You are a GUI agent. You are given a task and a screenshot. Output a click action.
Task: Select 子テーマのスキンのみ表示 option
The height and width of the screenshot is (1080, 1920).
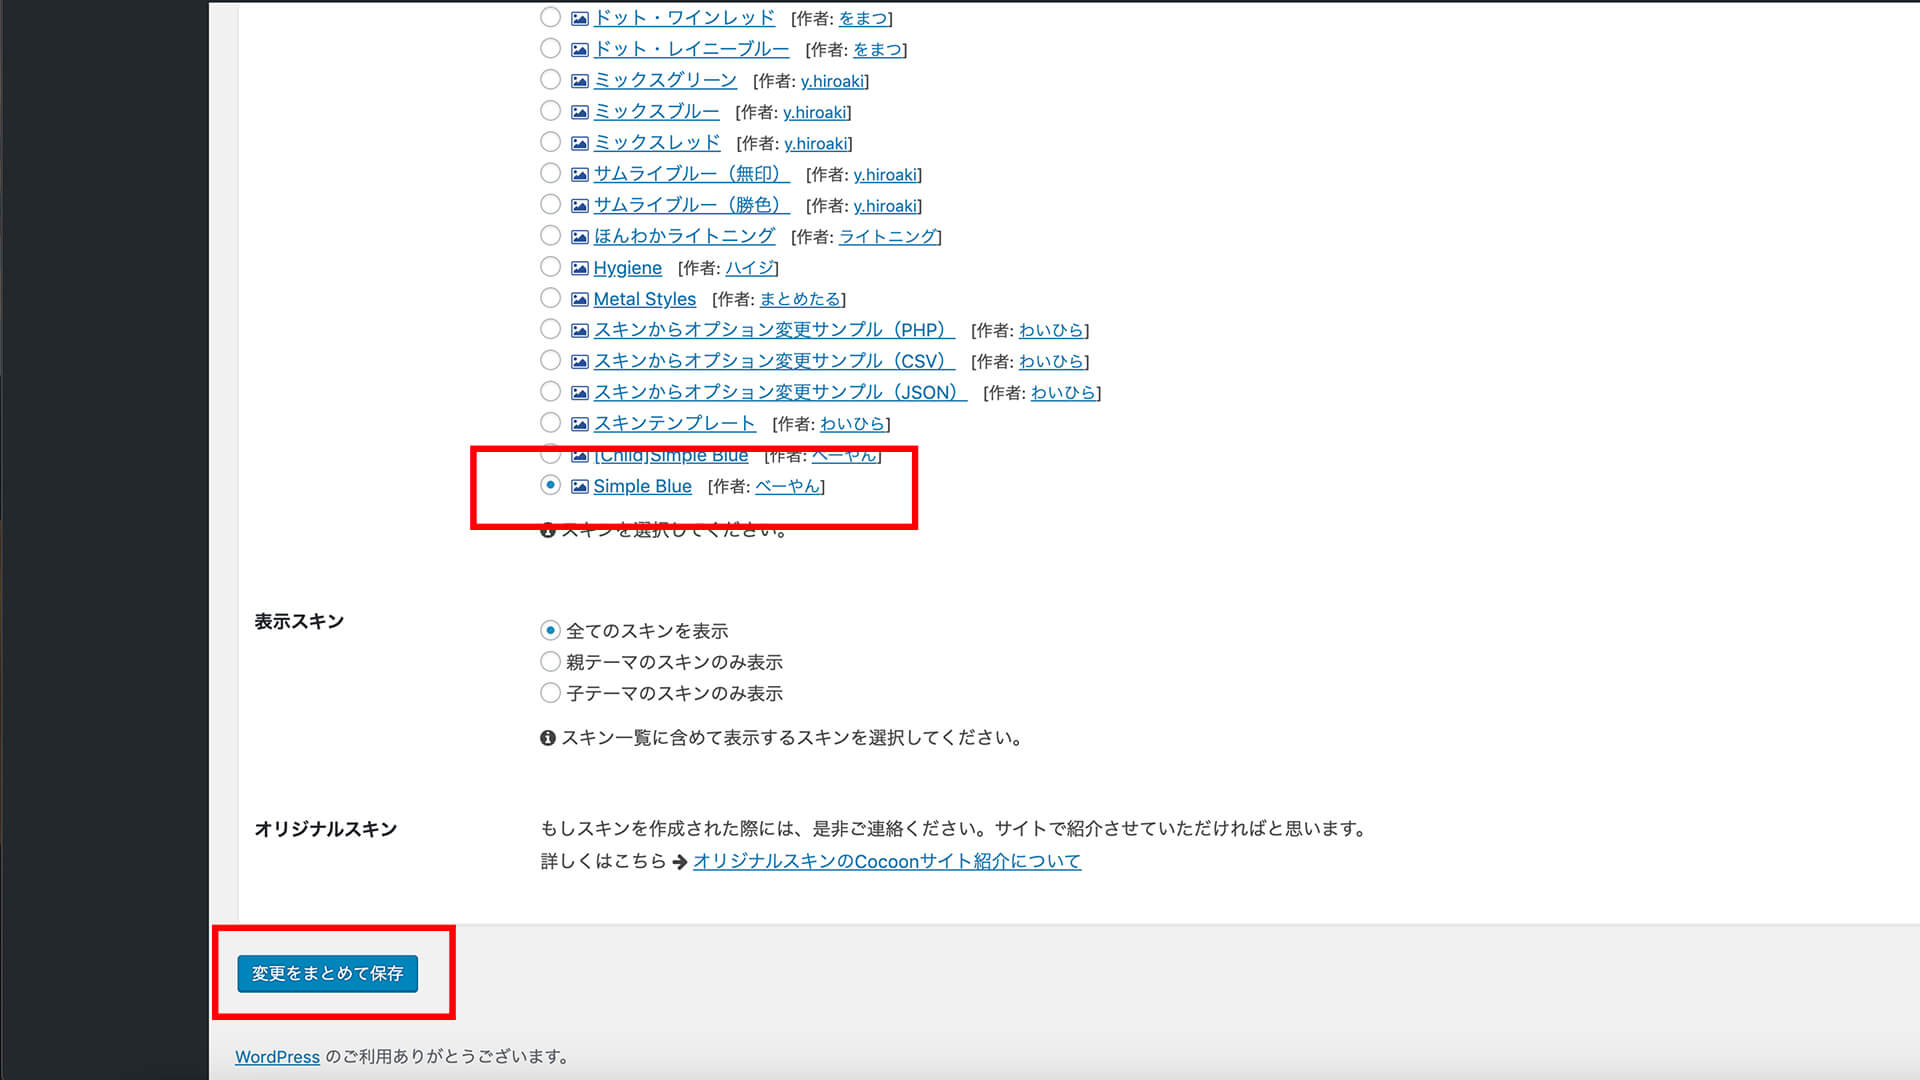550,692
